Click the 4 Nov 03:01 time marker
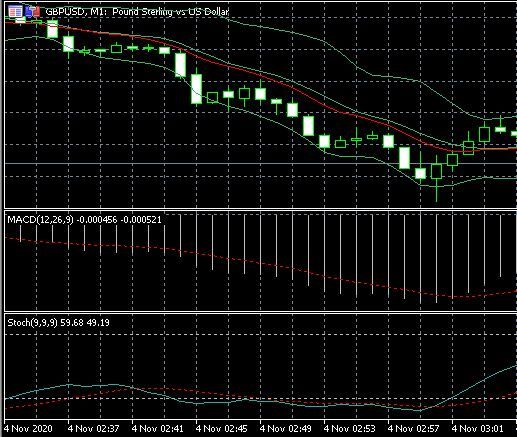The width and height of the screenshot is (517, 437). tap(477, 428)
